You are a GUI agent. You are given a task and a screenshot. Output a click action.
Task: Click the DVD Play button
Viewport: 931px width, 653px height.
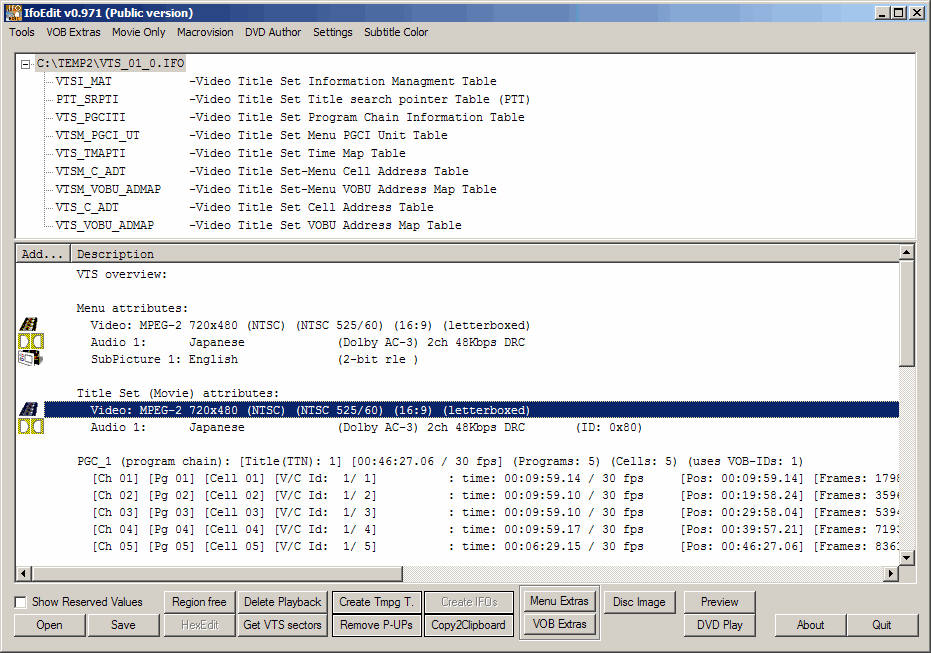click(x=719, y=625)
